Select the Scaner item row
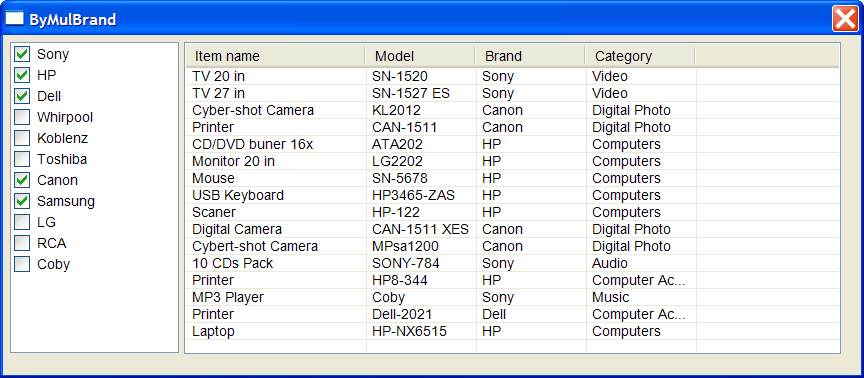The width and height of the screenshot is (864, 378). click(512, 212)
